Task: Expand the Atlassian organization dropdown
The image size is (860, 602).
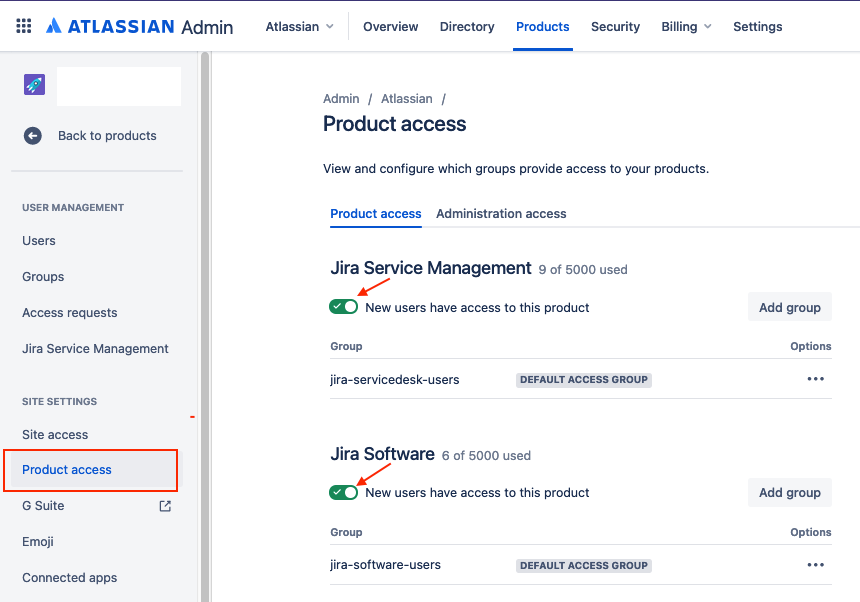Action: click(299, 26)
